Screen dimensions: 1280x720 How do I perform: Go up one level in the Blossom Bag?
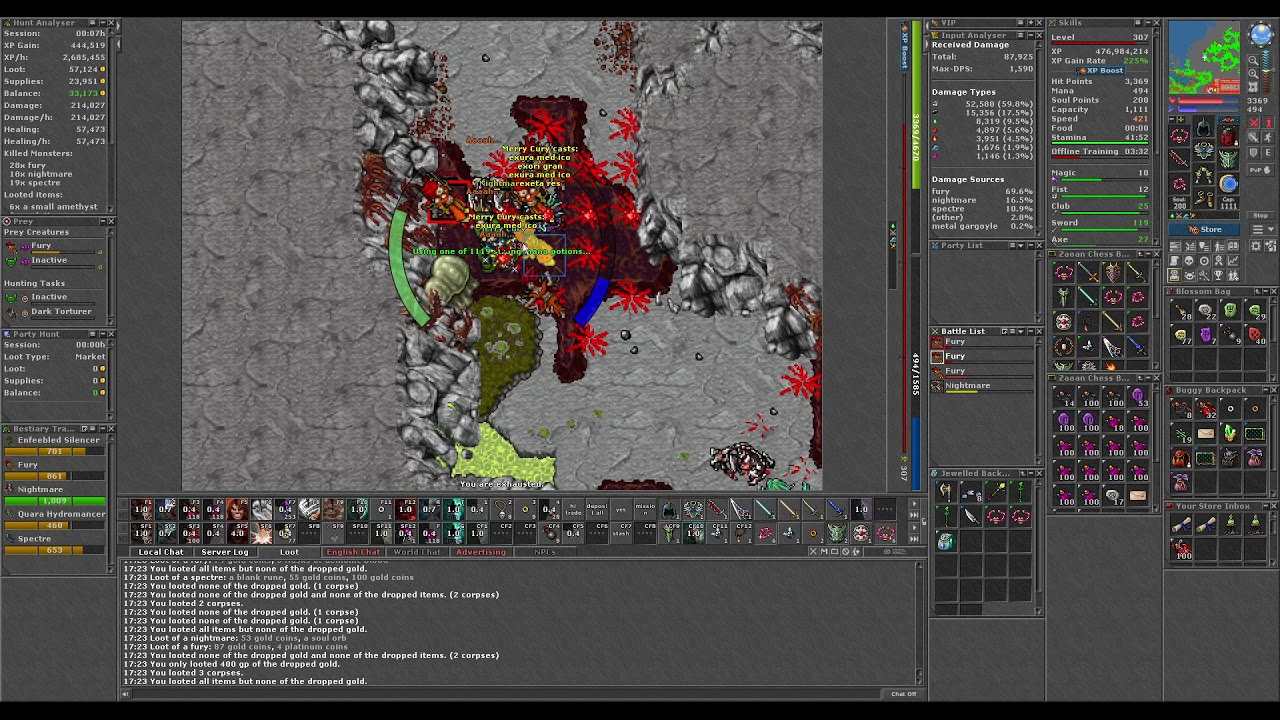(x=1258, y=291)
